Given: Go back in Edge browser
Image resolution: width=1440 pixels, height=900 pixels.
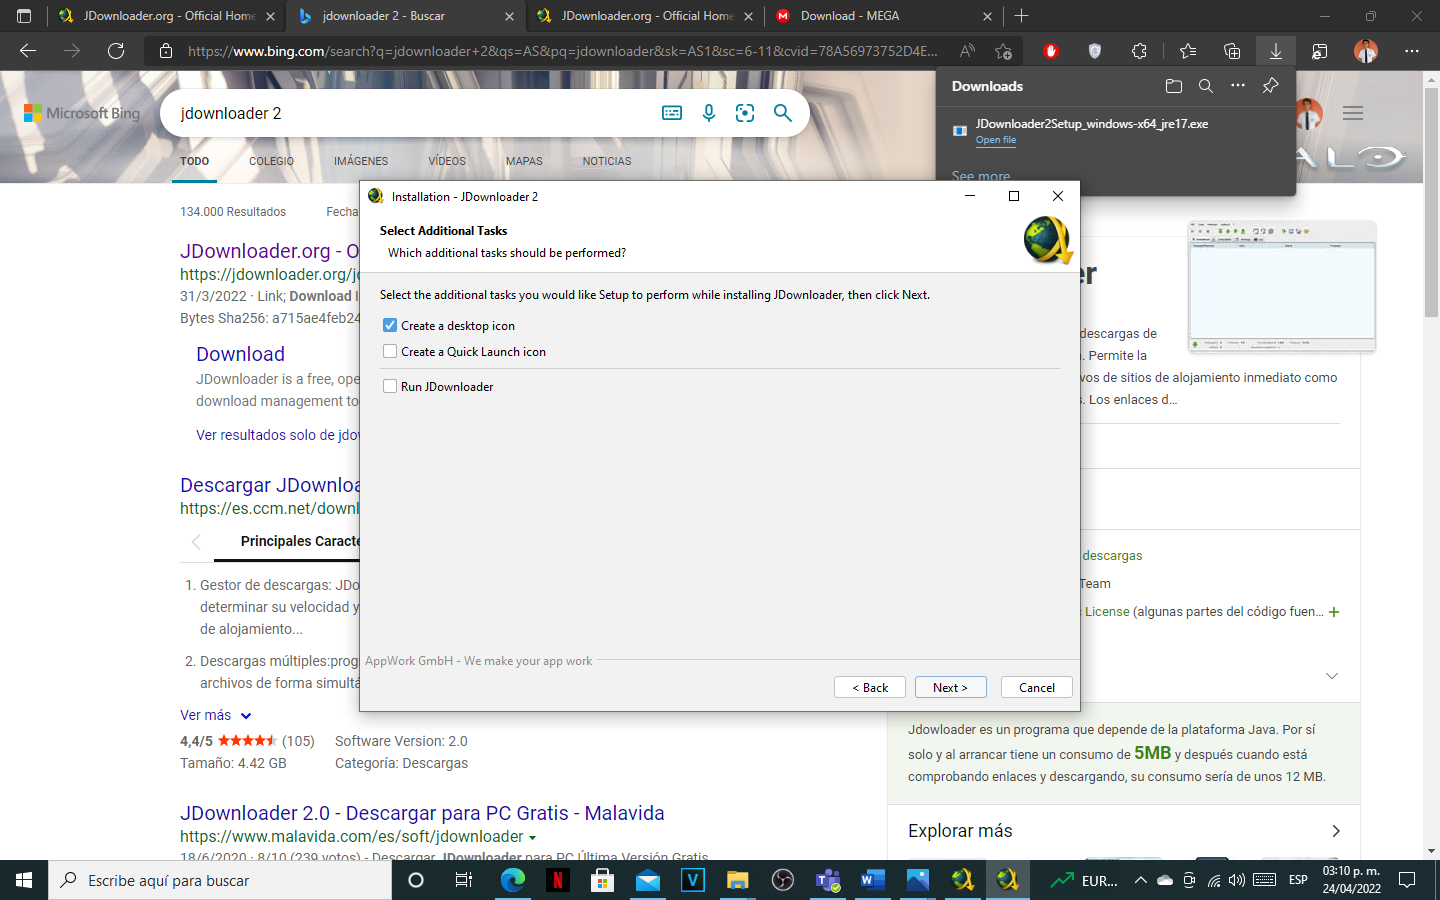Looking at the screenshot, I should pos(28,51).
